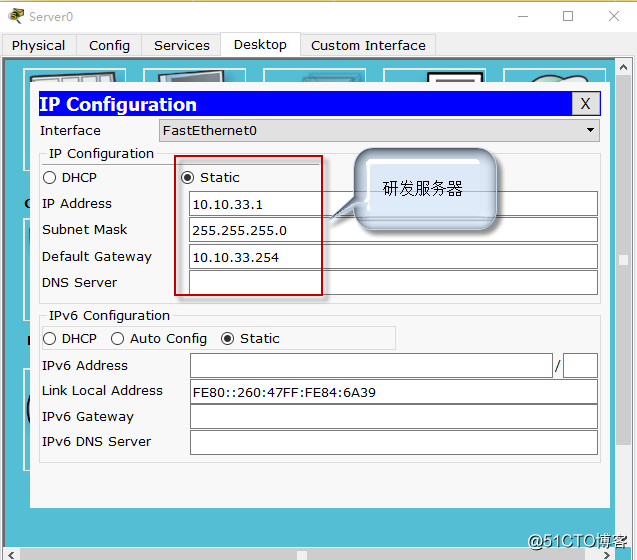Click the IPv6 Gateway field
Viewport: 637px width, 560px height.
pos(394,417)
